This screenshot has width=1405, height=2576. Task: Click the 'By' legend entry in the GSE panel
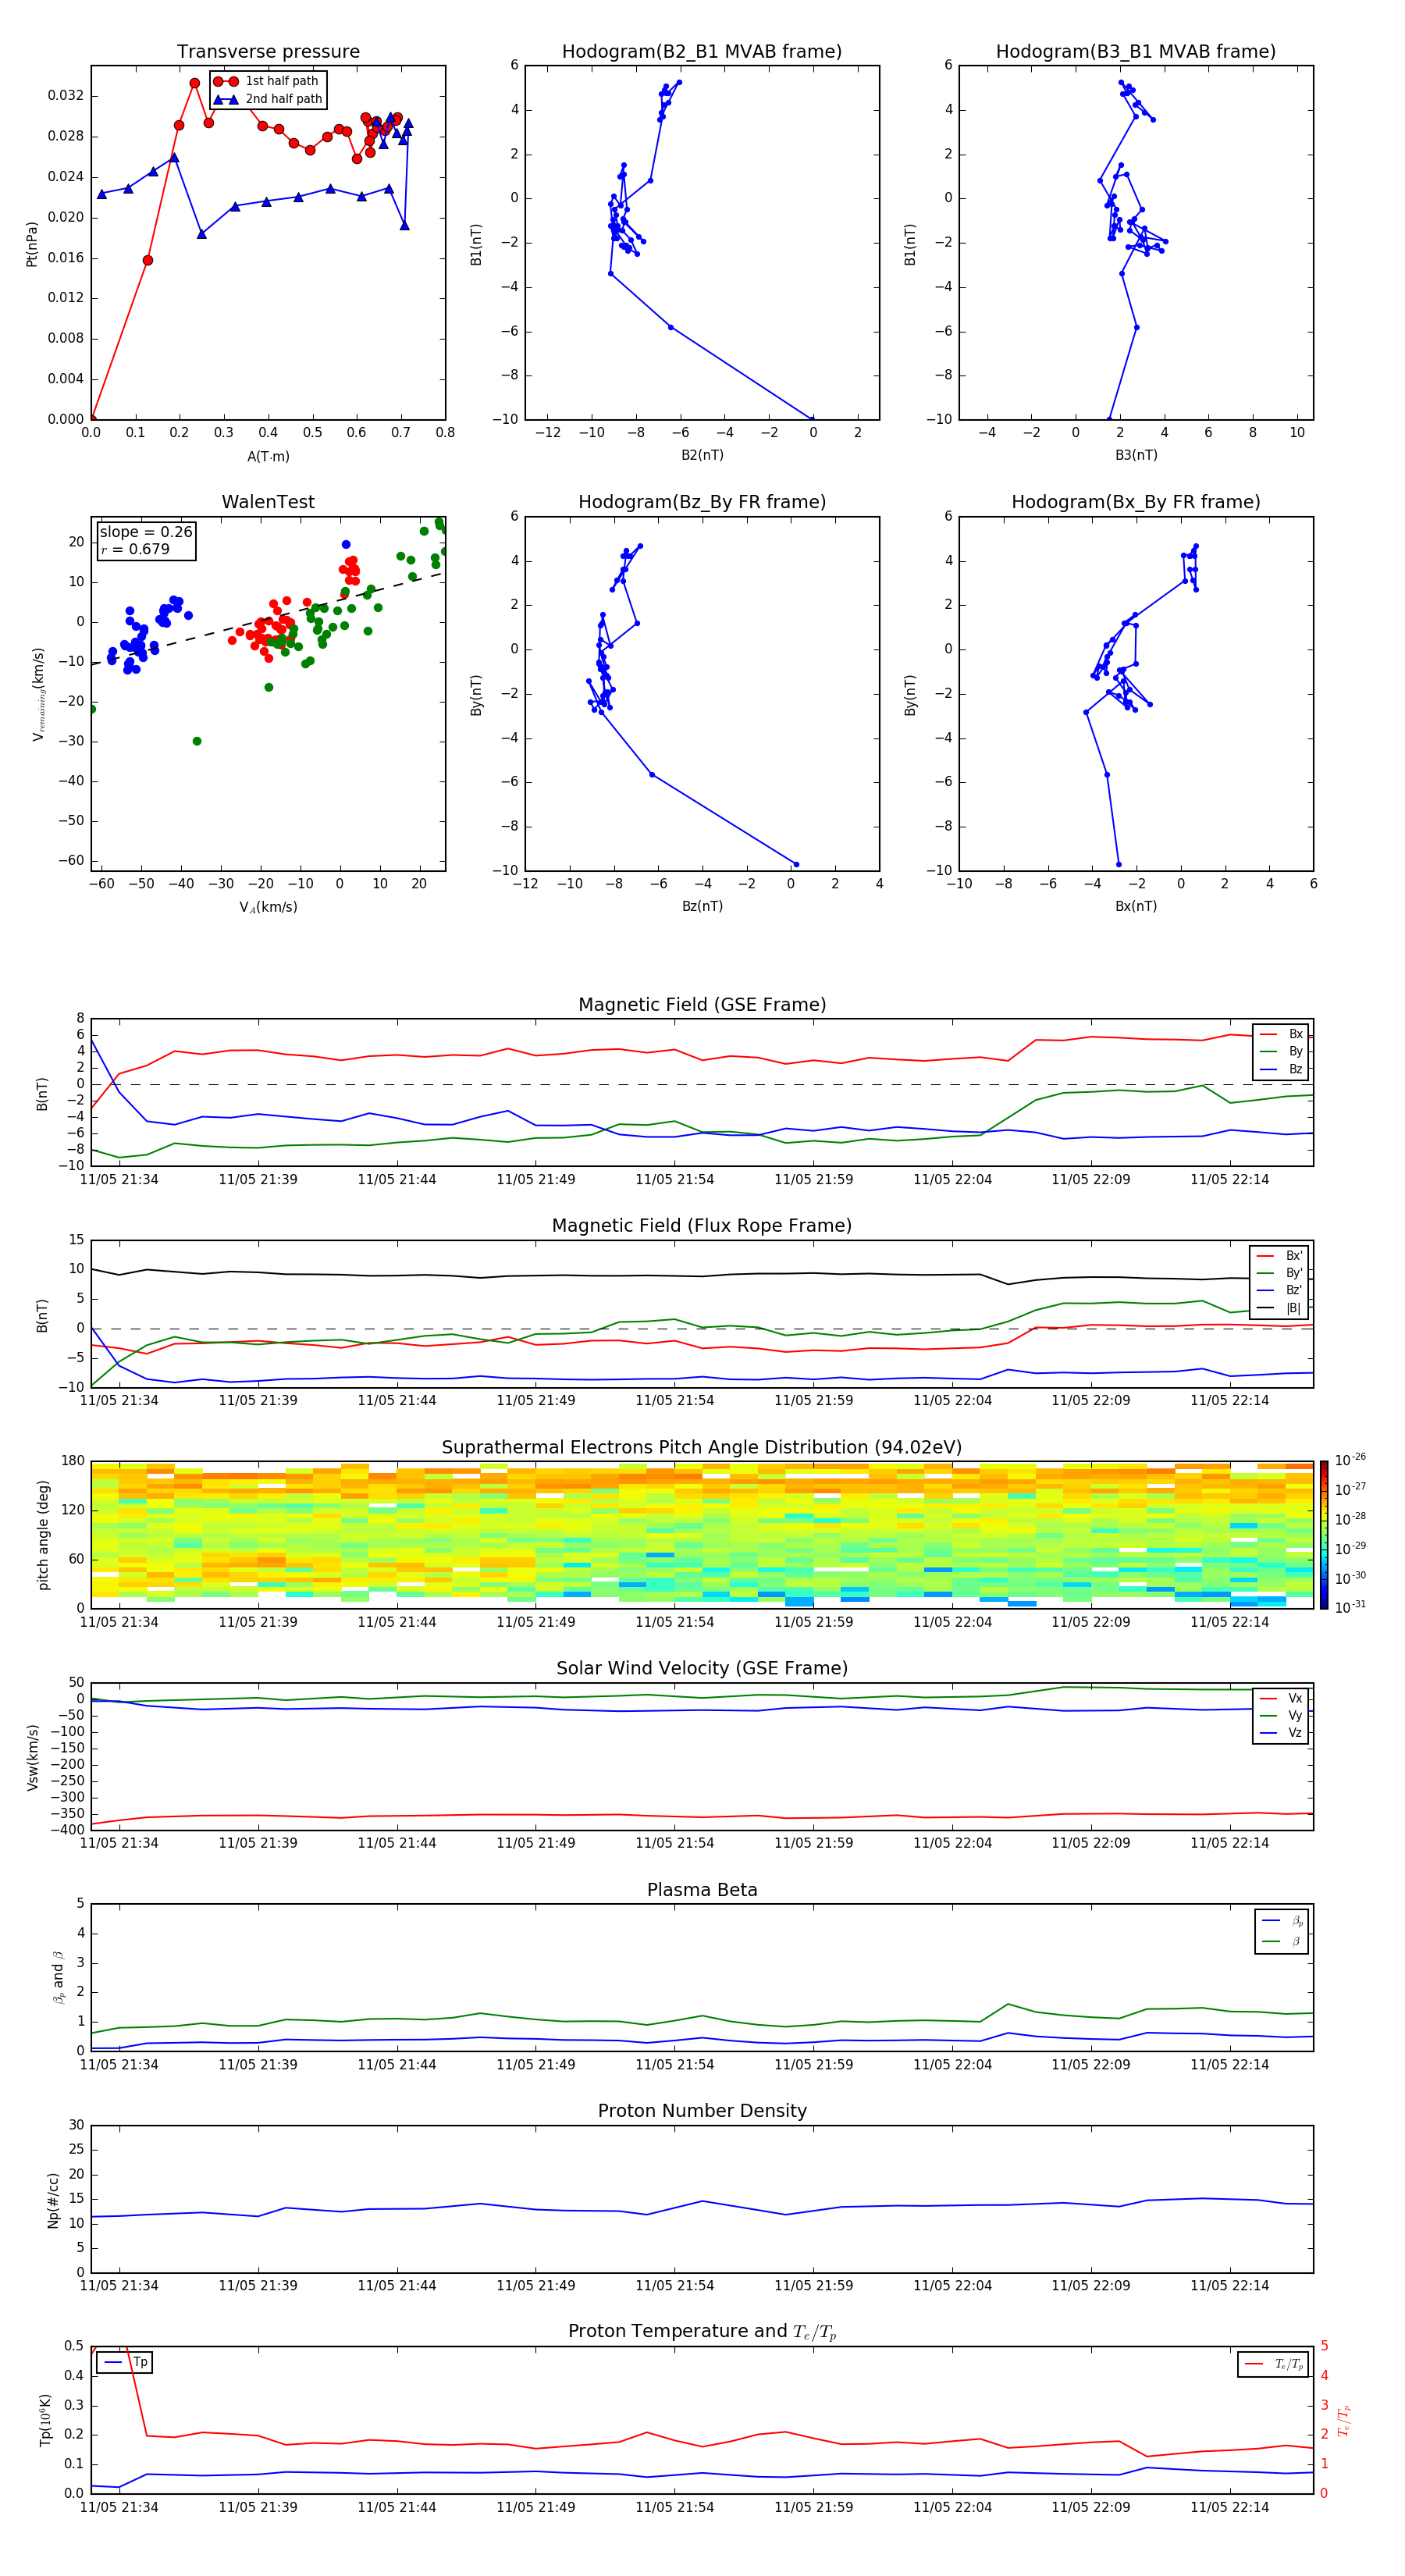[x=1282, y=1051]
